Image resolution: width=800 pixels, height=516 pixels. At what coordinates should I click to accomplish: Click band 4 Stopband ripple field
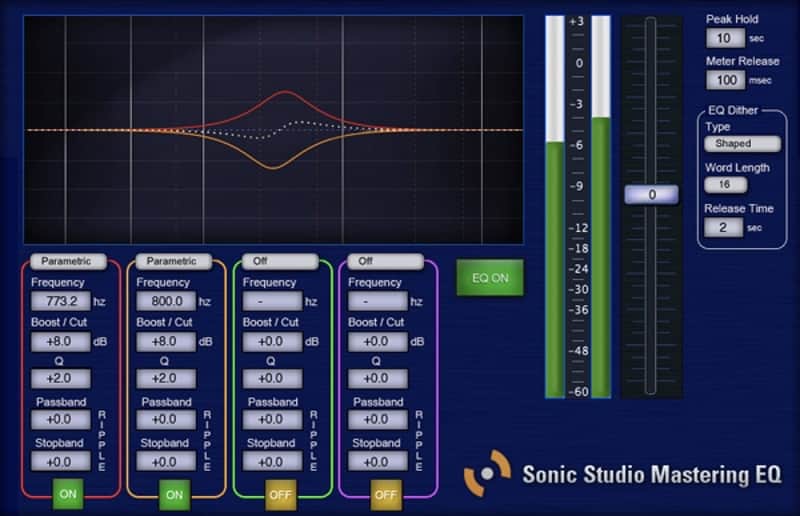click(x=378, y=461)
